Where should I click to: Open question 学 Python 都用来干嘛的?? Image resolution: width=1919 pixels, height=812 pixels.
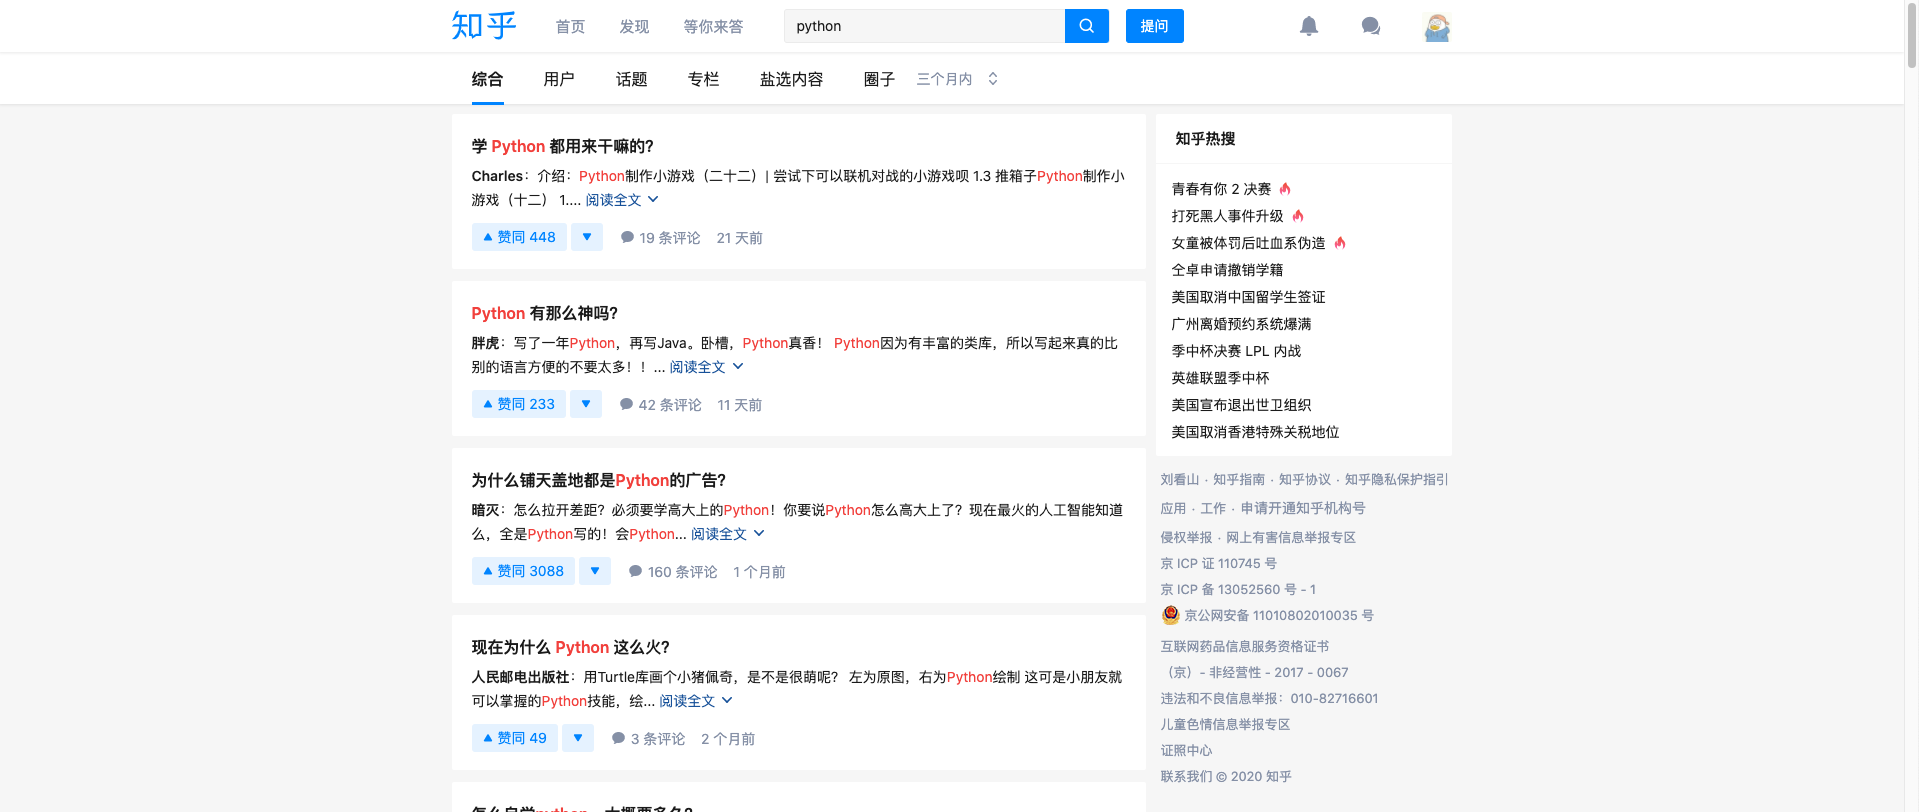tap(562, 146)
